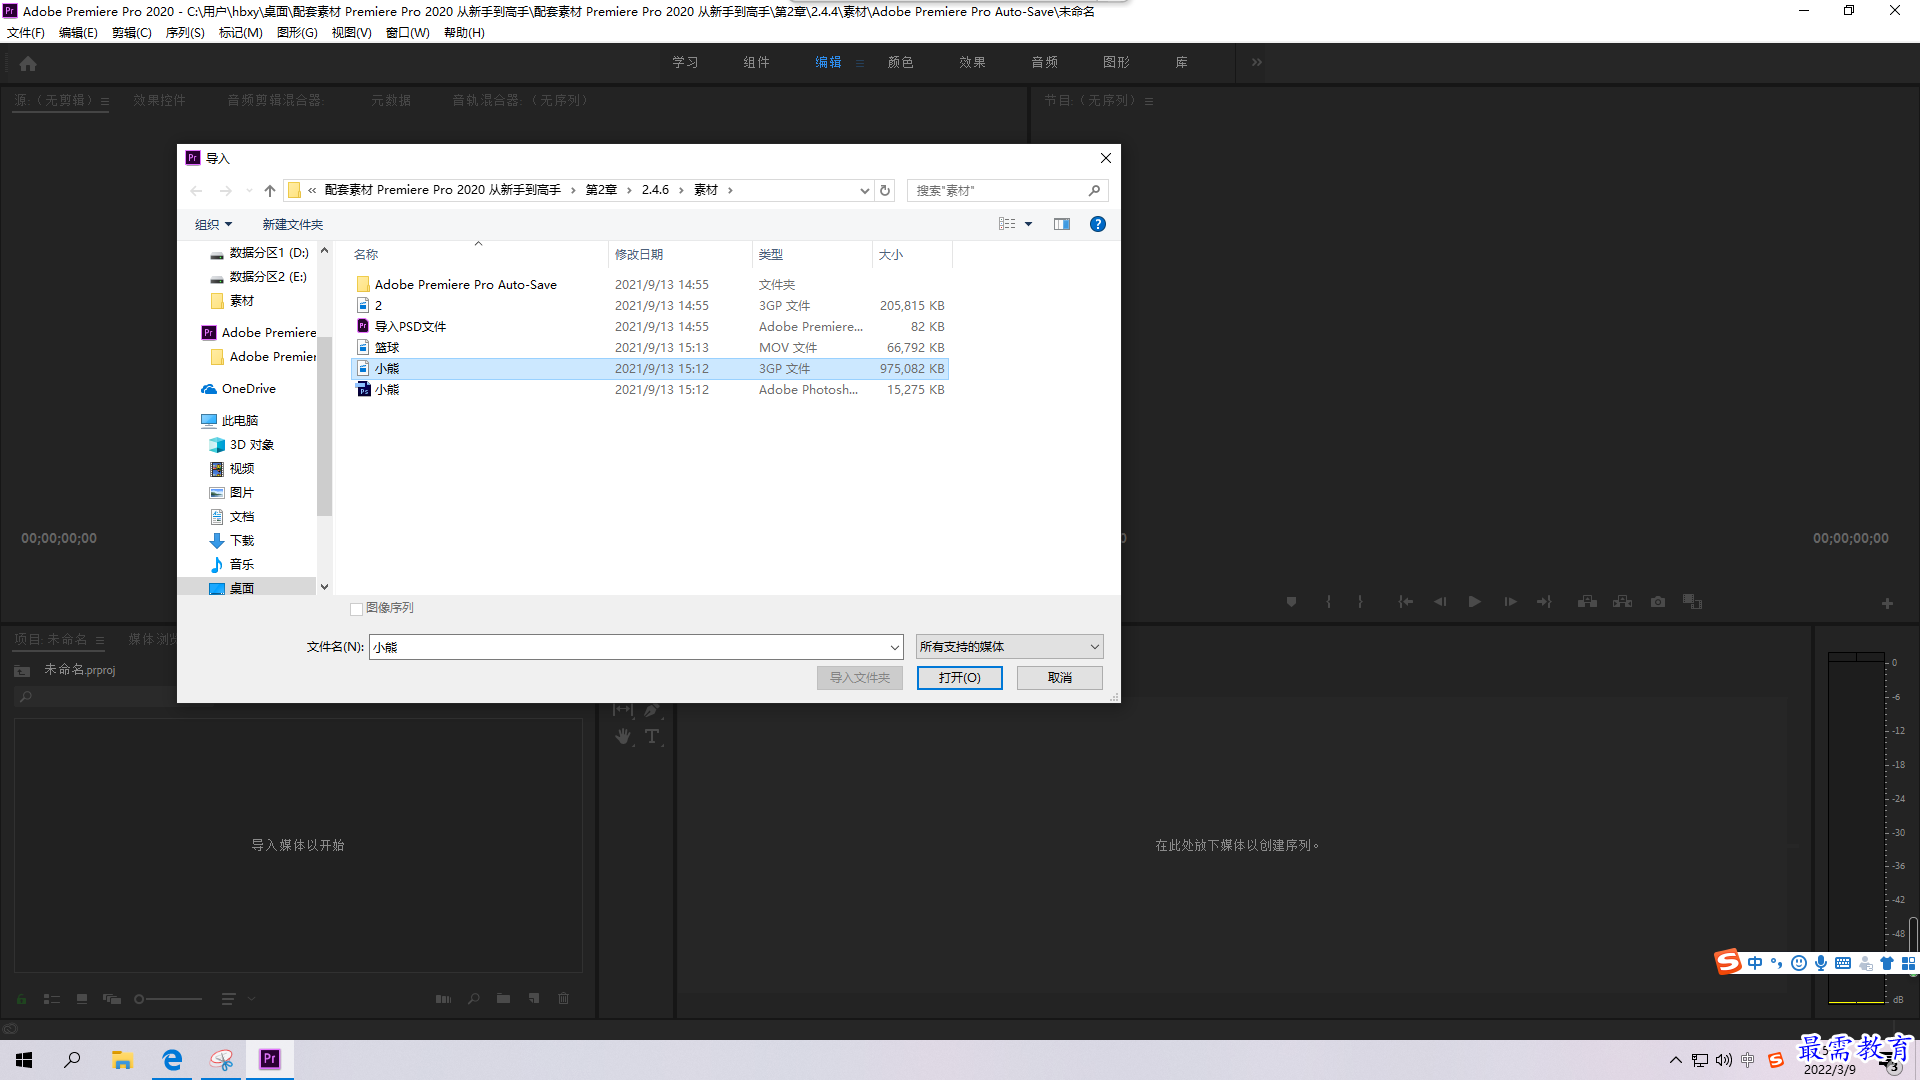
Task: Open Premiere Pro from the taskbar
Action: pyautogui.click(x=270, y=1060)
